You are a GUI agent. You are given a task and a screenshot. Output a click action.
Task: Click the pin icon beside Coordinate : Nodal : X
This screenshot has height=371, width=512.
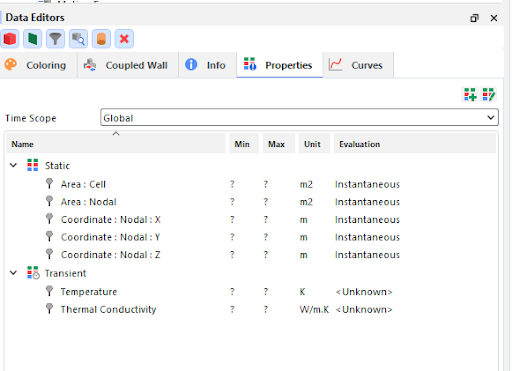[49, 219]
